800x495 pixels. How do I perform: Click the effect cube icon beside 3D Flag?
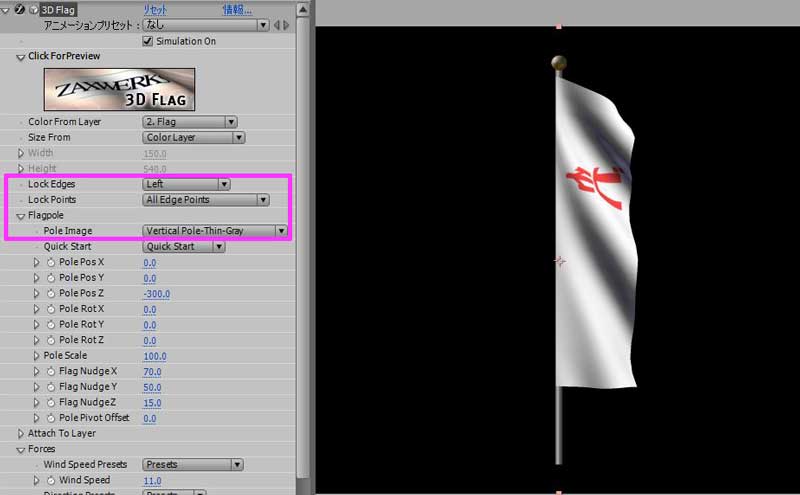[34, 9]
